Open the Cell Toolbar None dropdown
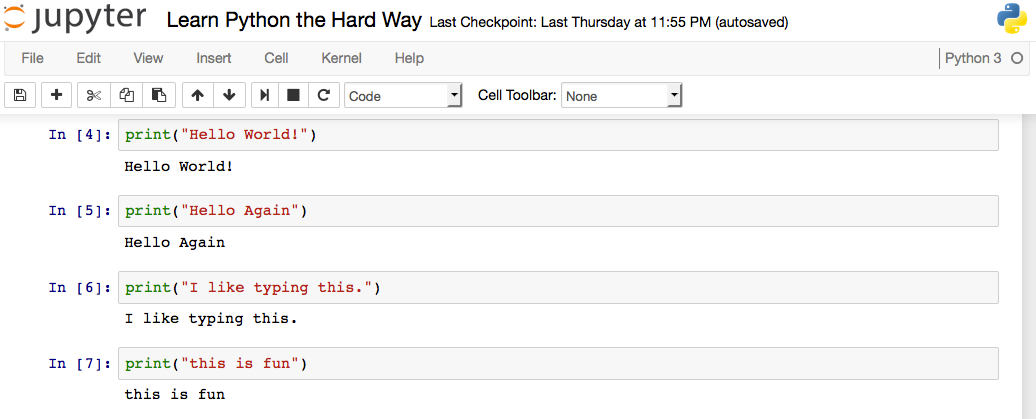The image size is (1036, 419). coord(621,96)
